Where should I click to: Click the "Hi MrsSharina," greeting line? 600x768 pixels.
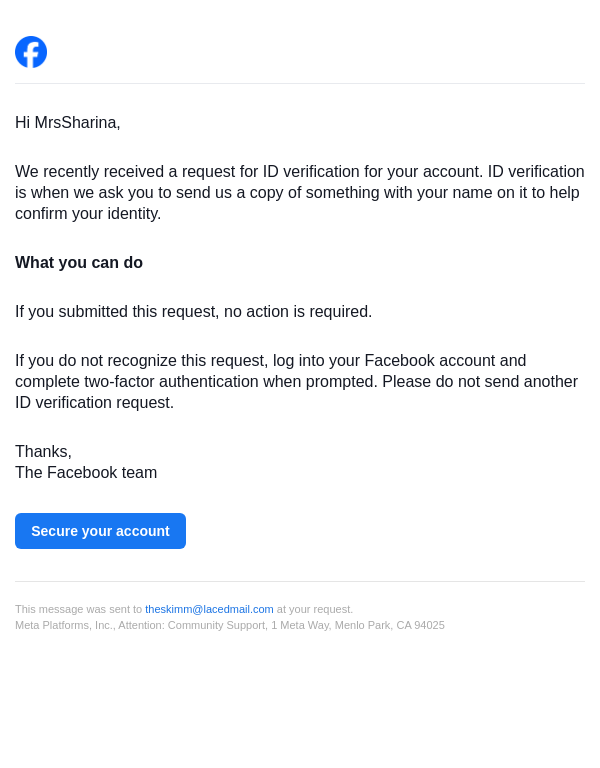coord(68,123)
